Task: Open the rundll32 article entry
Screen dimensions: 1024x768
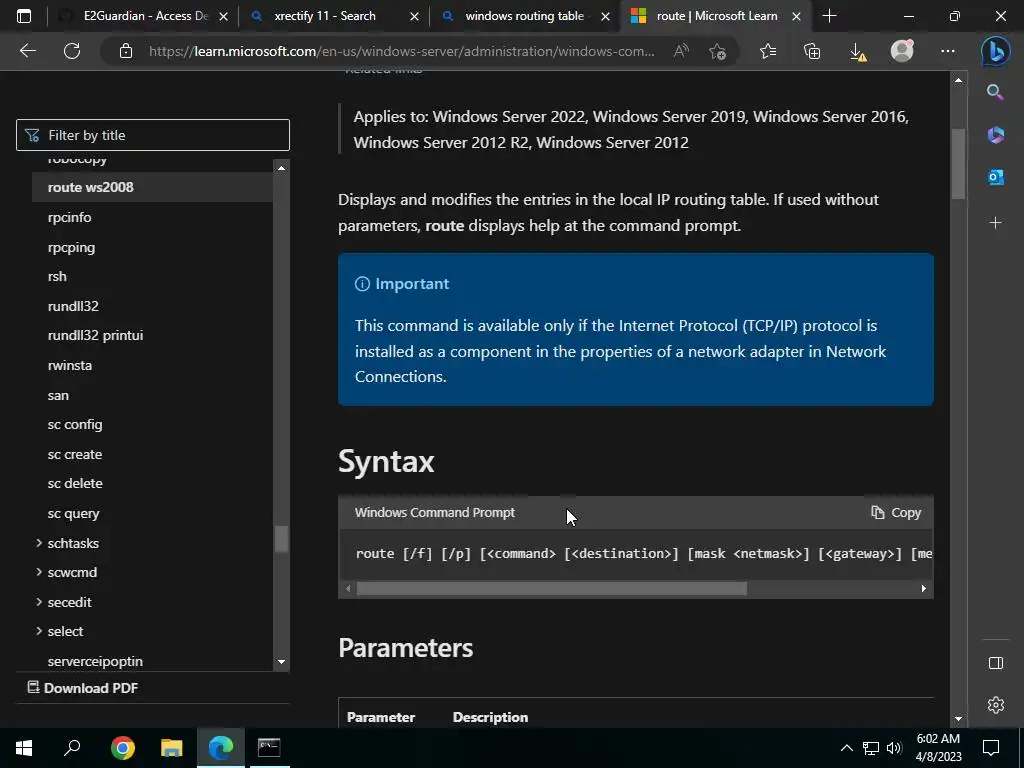Action: click(x=73, y=306)
